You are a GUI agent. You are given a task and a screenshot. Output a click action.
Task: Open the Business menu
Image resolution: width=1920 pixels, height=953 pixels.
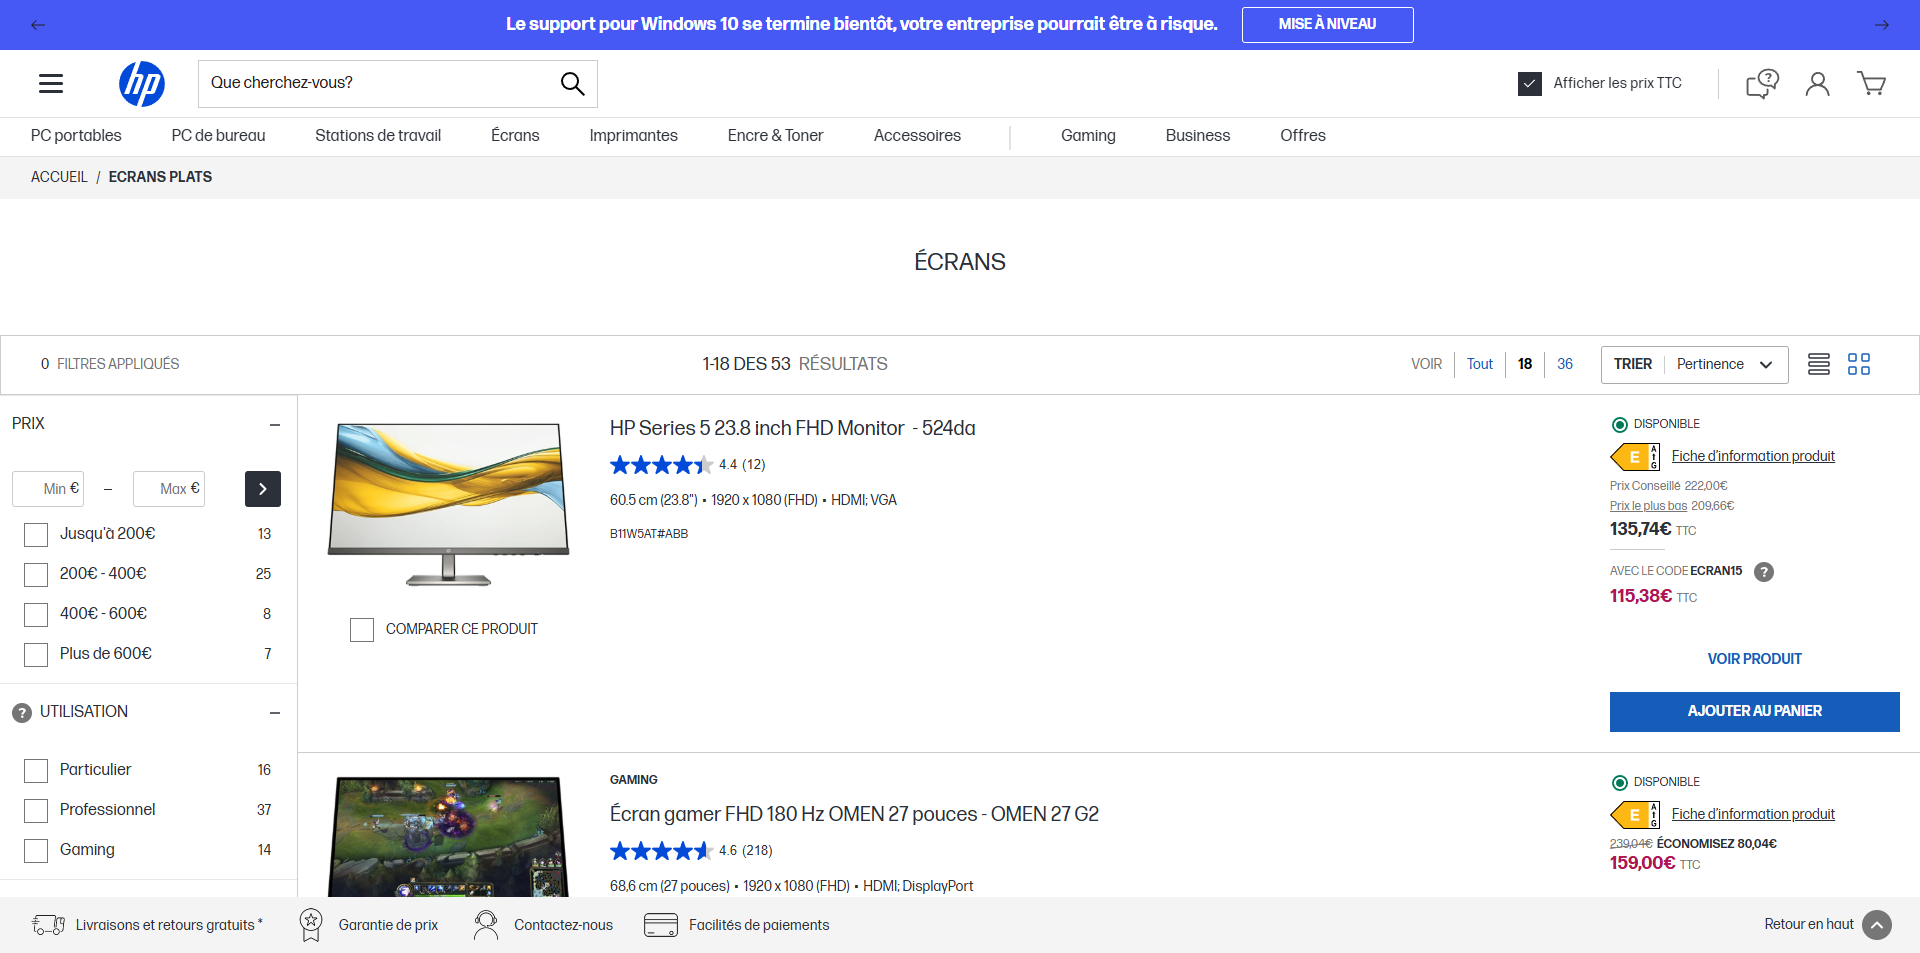click(1198, 136)
